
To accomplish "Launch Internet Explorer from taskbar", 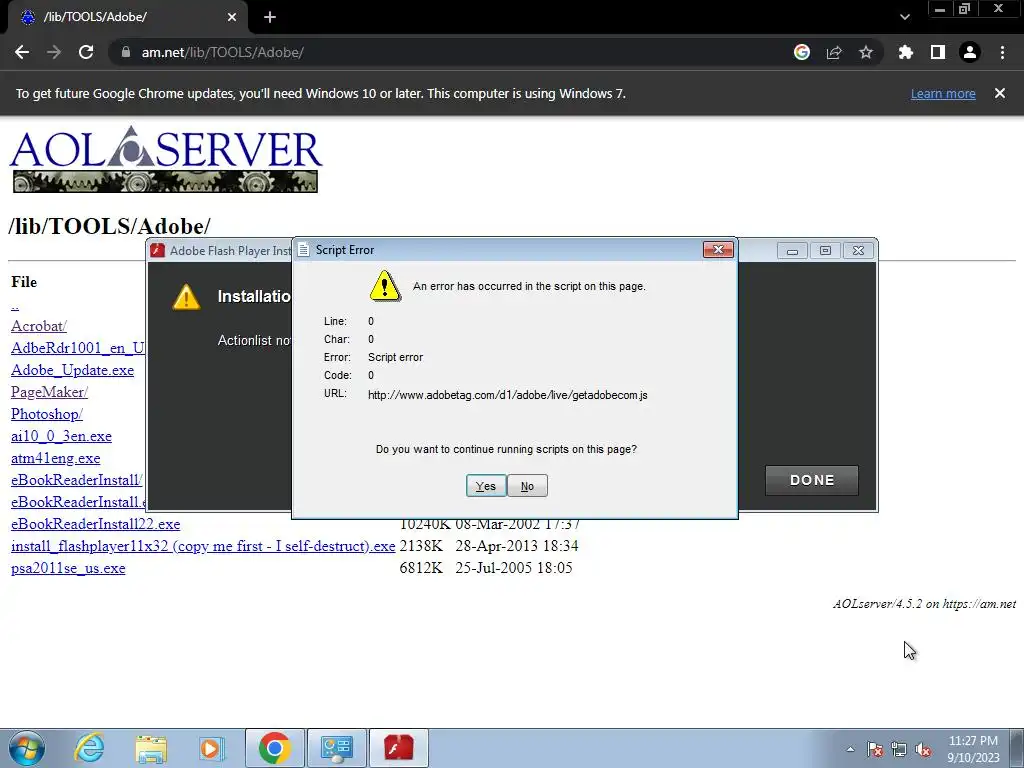I will point(89,748).
